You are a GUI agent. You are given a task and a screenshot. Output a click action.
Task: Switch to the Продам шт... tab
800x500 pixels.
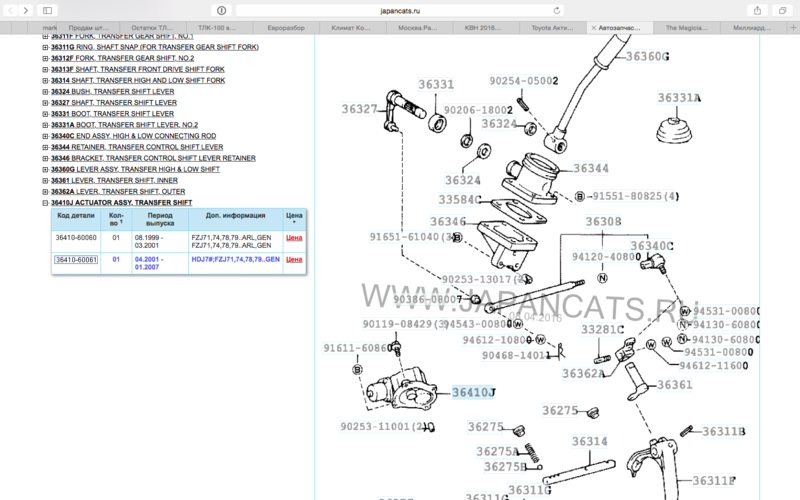point(88,28)
